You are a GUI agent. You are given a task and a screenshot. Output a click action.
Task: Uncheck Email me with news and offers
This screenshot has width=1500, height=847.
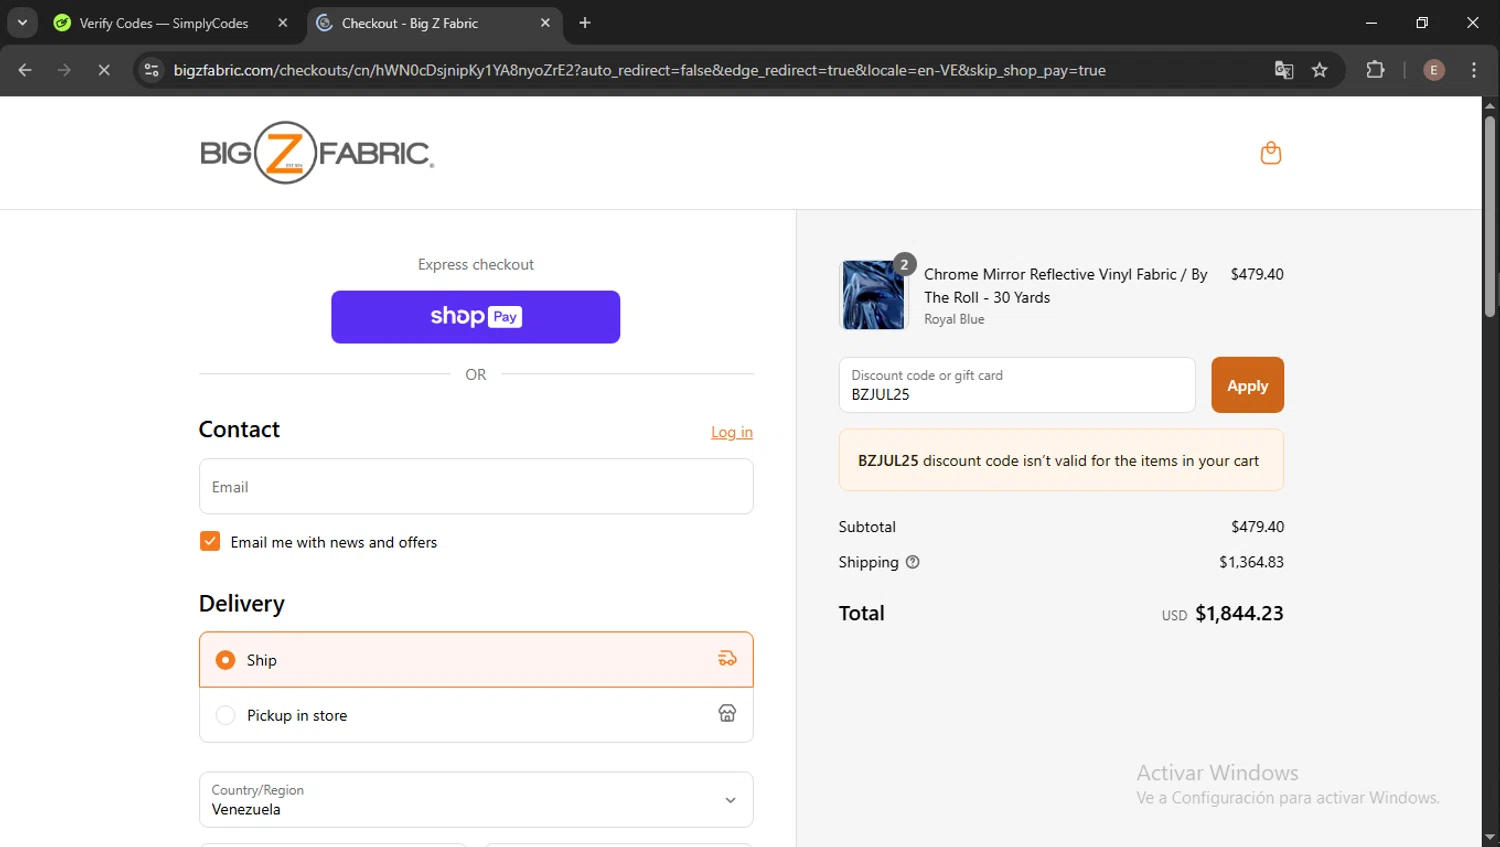210,541
